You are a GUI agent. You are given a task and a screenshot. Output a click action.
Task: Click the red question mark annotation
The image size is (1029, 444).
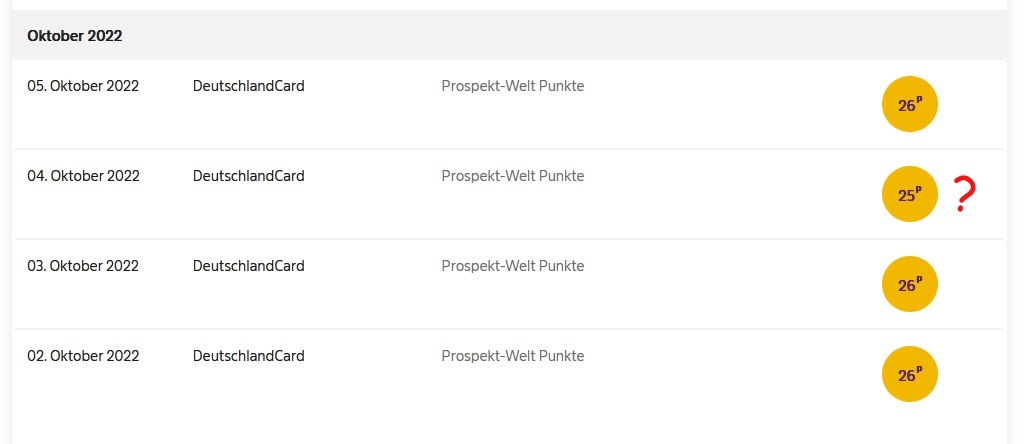click(964, 194)
